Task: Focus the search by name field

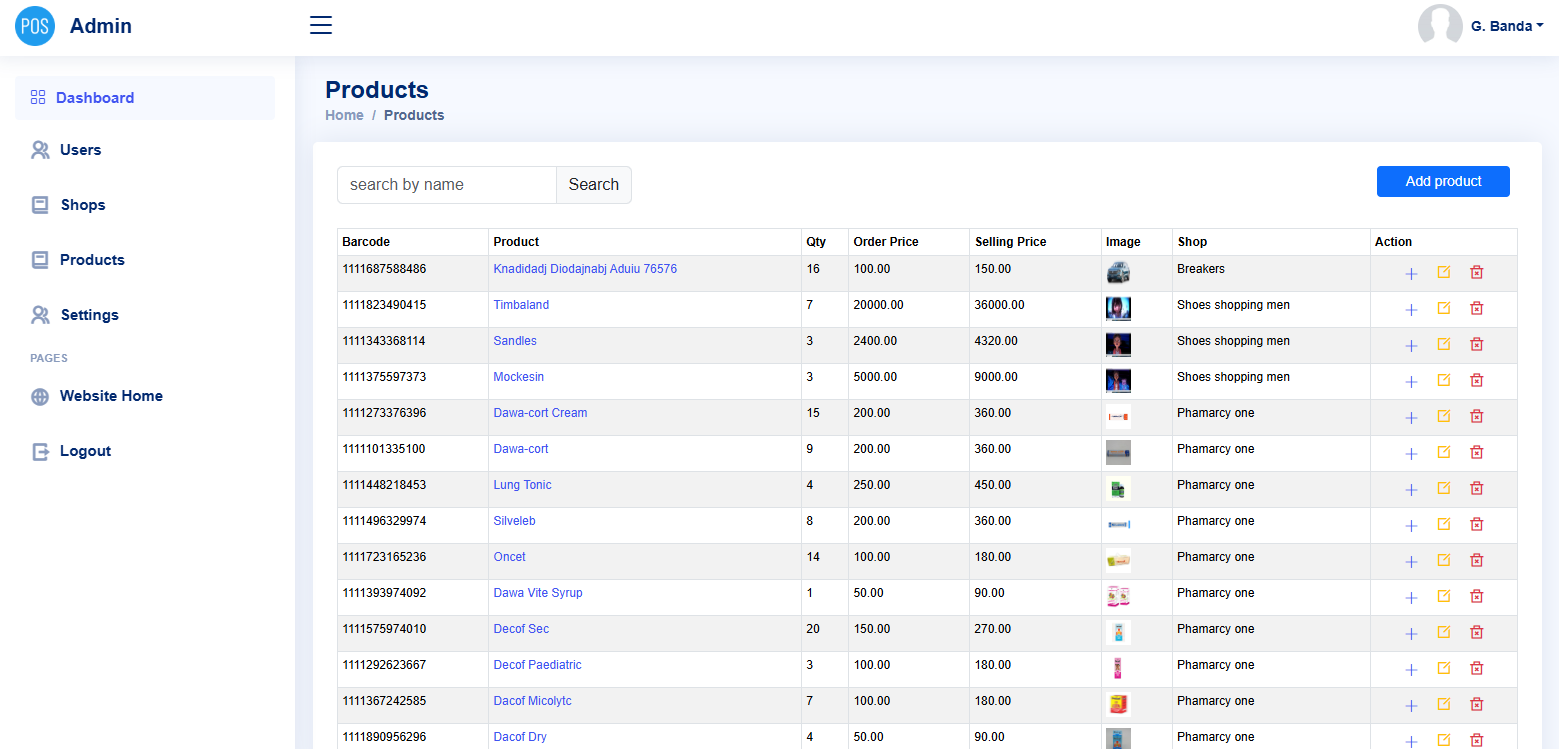Action: coord(446,185)
